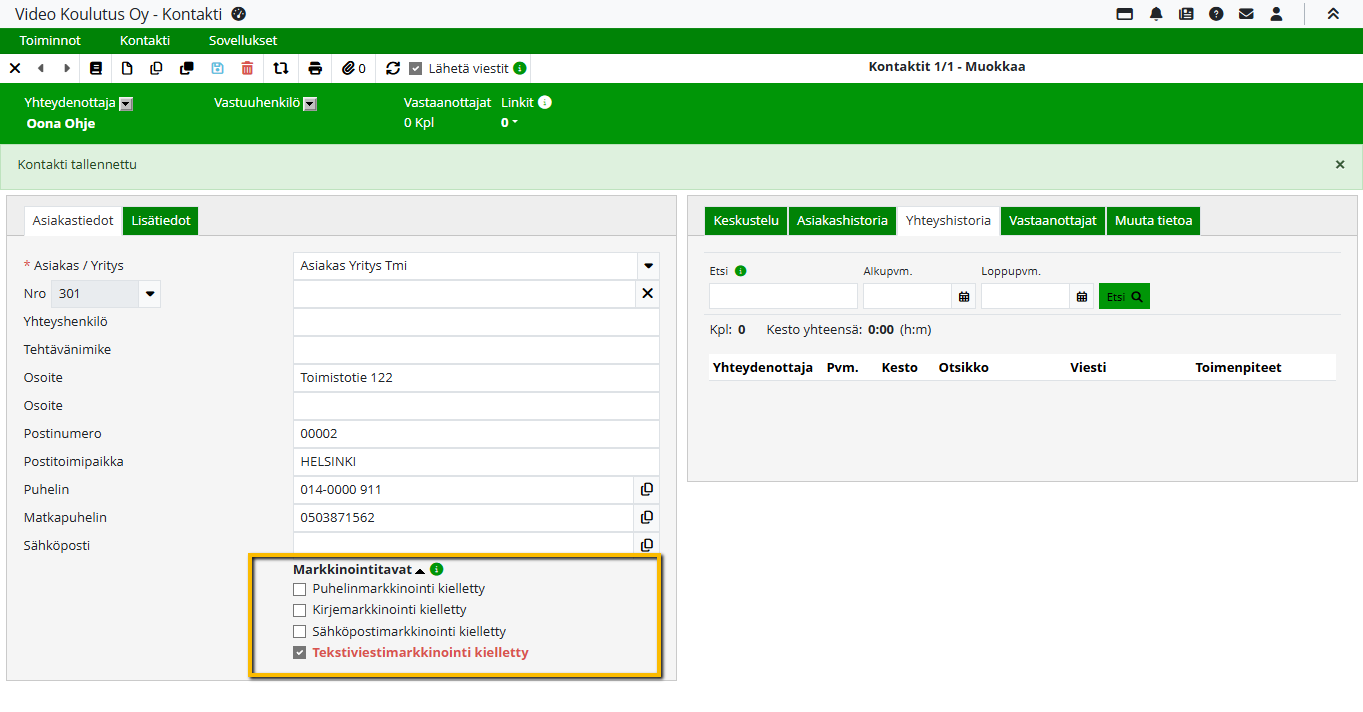Click the refresh arrows icon in toolbar
This screenshot has width=1363, height=712.
(x=393, y=68)
